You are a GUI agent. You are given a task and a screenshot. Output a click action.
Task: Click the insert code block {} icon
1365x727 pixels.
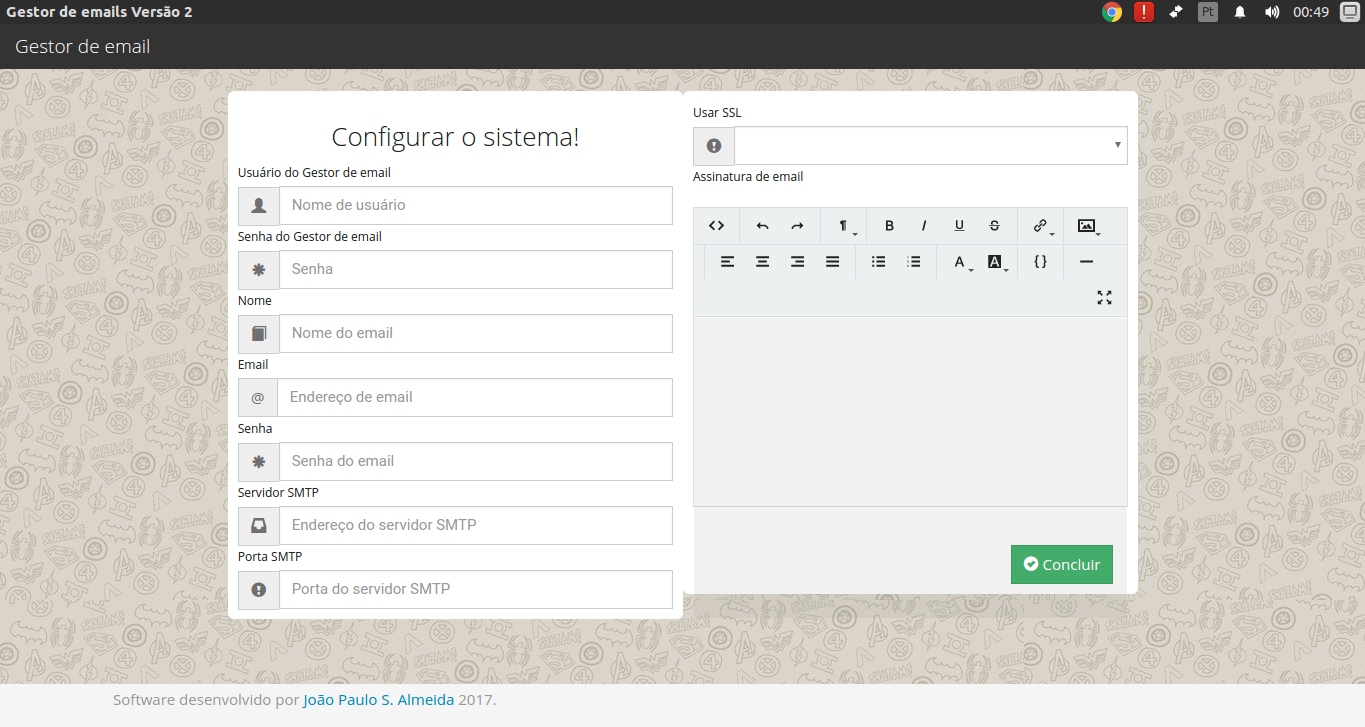point(1040,261)
